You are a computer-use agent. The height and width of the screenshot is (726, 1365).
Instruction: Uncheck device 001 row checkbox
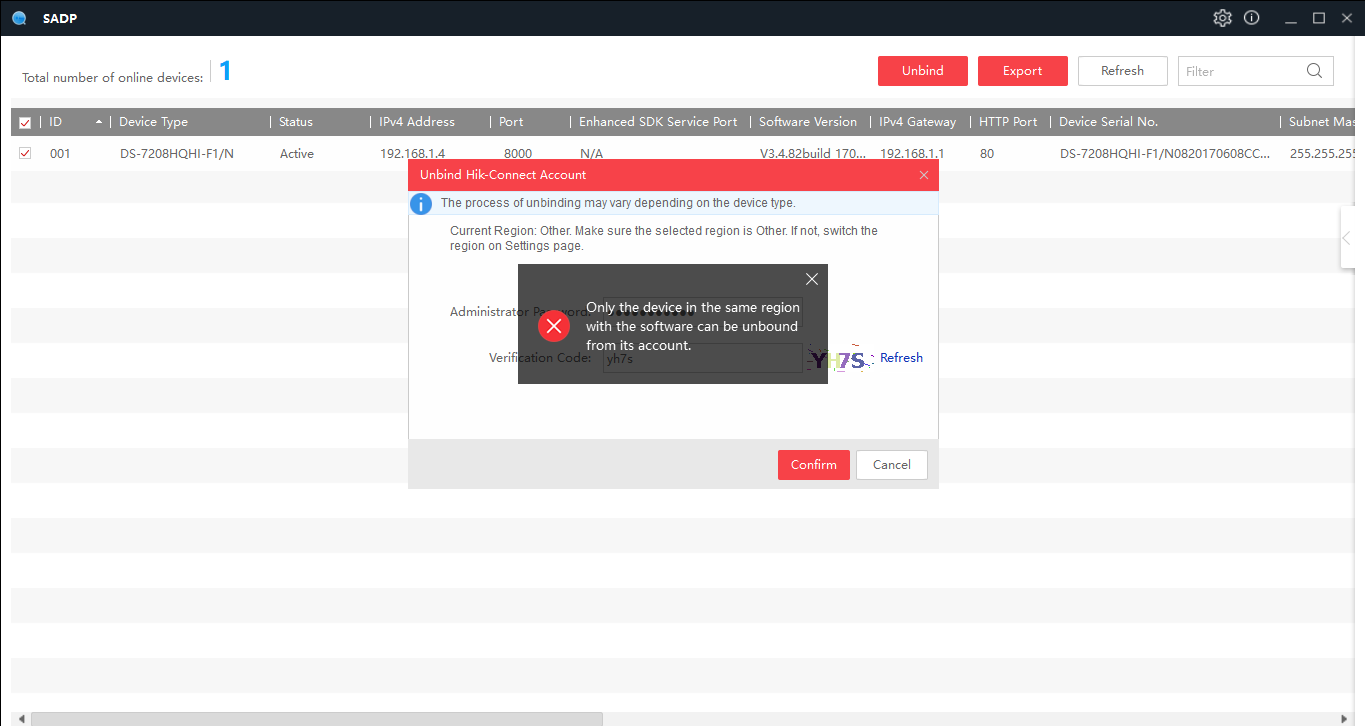25,153
